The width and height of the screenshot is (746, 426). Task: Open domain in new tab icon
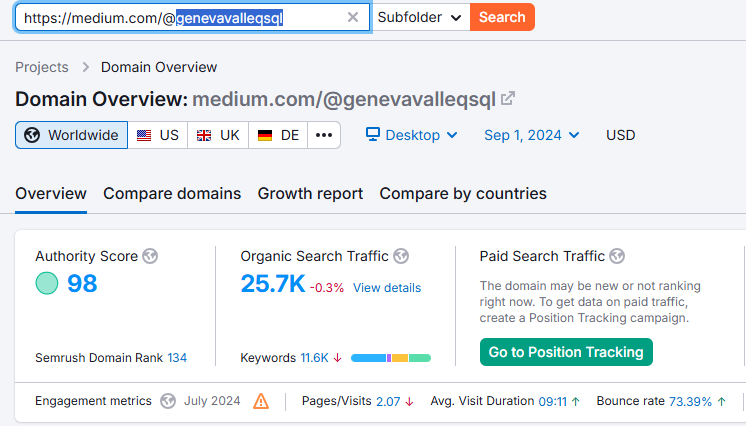click(x=508, y=99)
